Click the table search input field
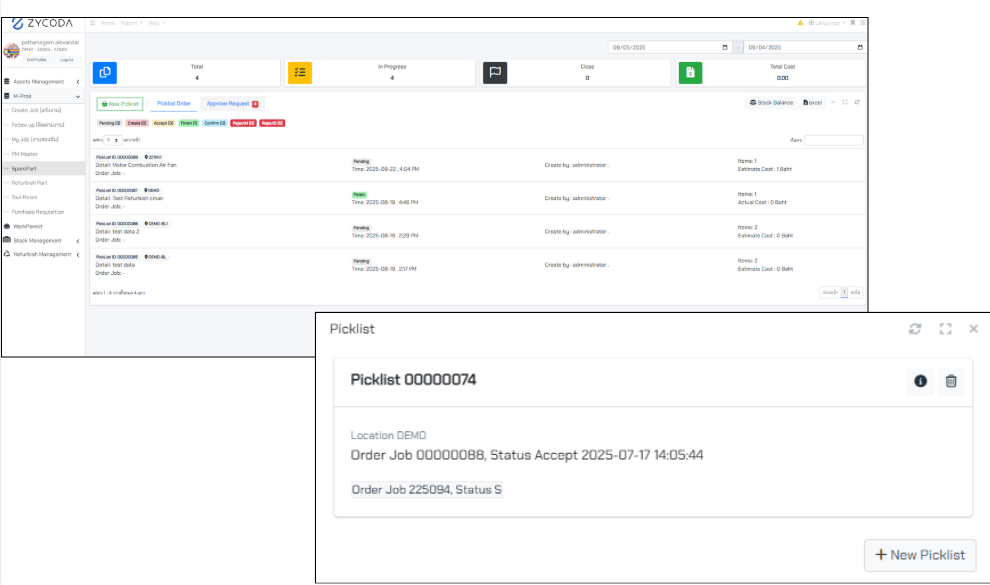Viewport: 990px width, 585px height. (833, 140)
